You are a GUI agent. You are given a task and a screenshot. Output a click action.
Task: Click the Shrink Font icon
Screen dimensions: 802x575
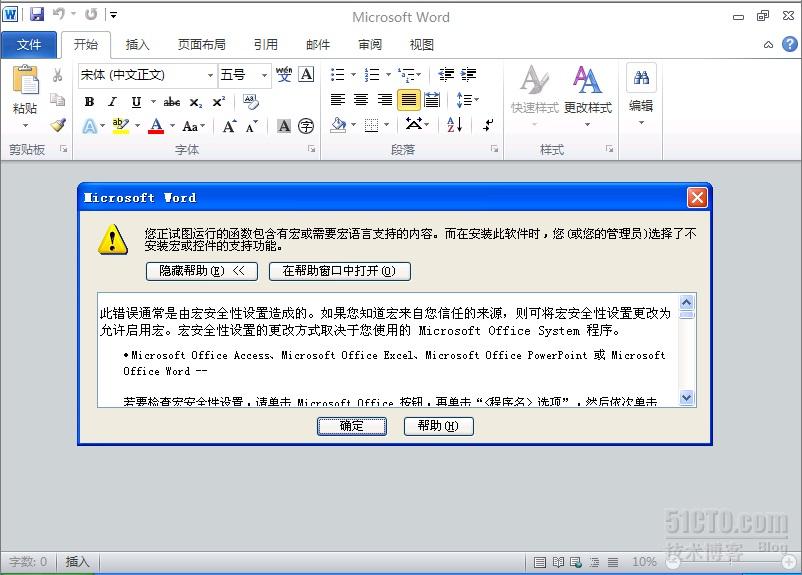(252, 126)
